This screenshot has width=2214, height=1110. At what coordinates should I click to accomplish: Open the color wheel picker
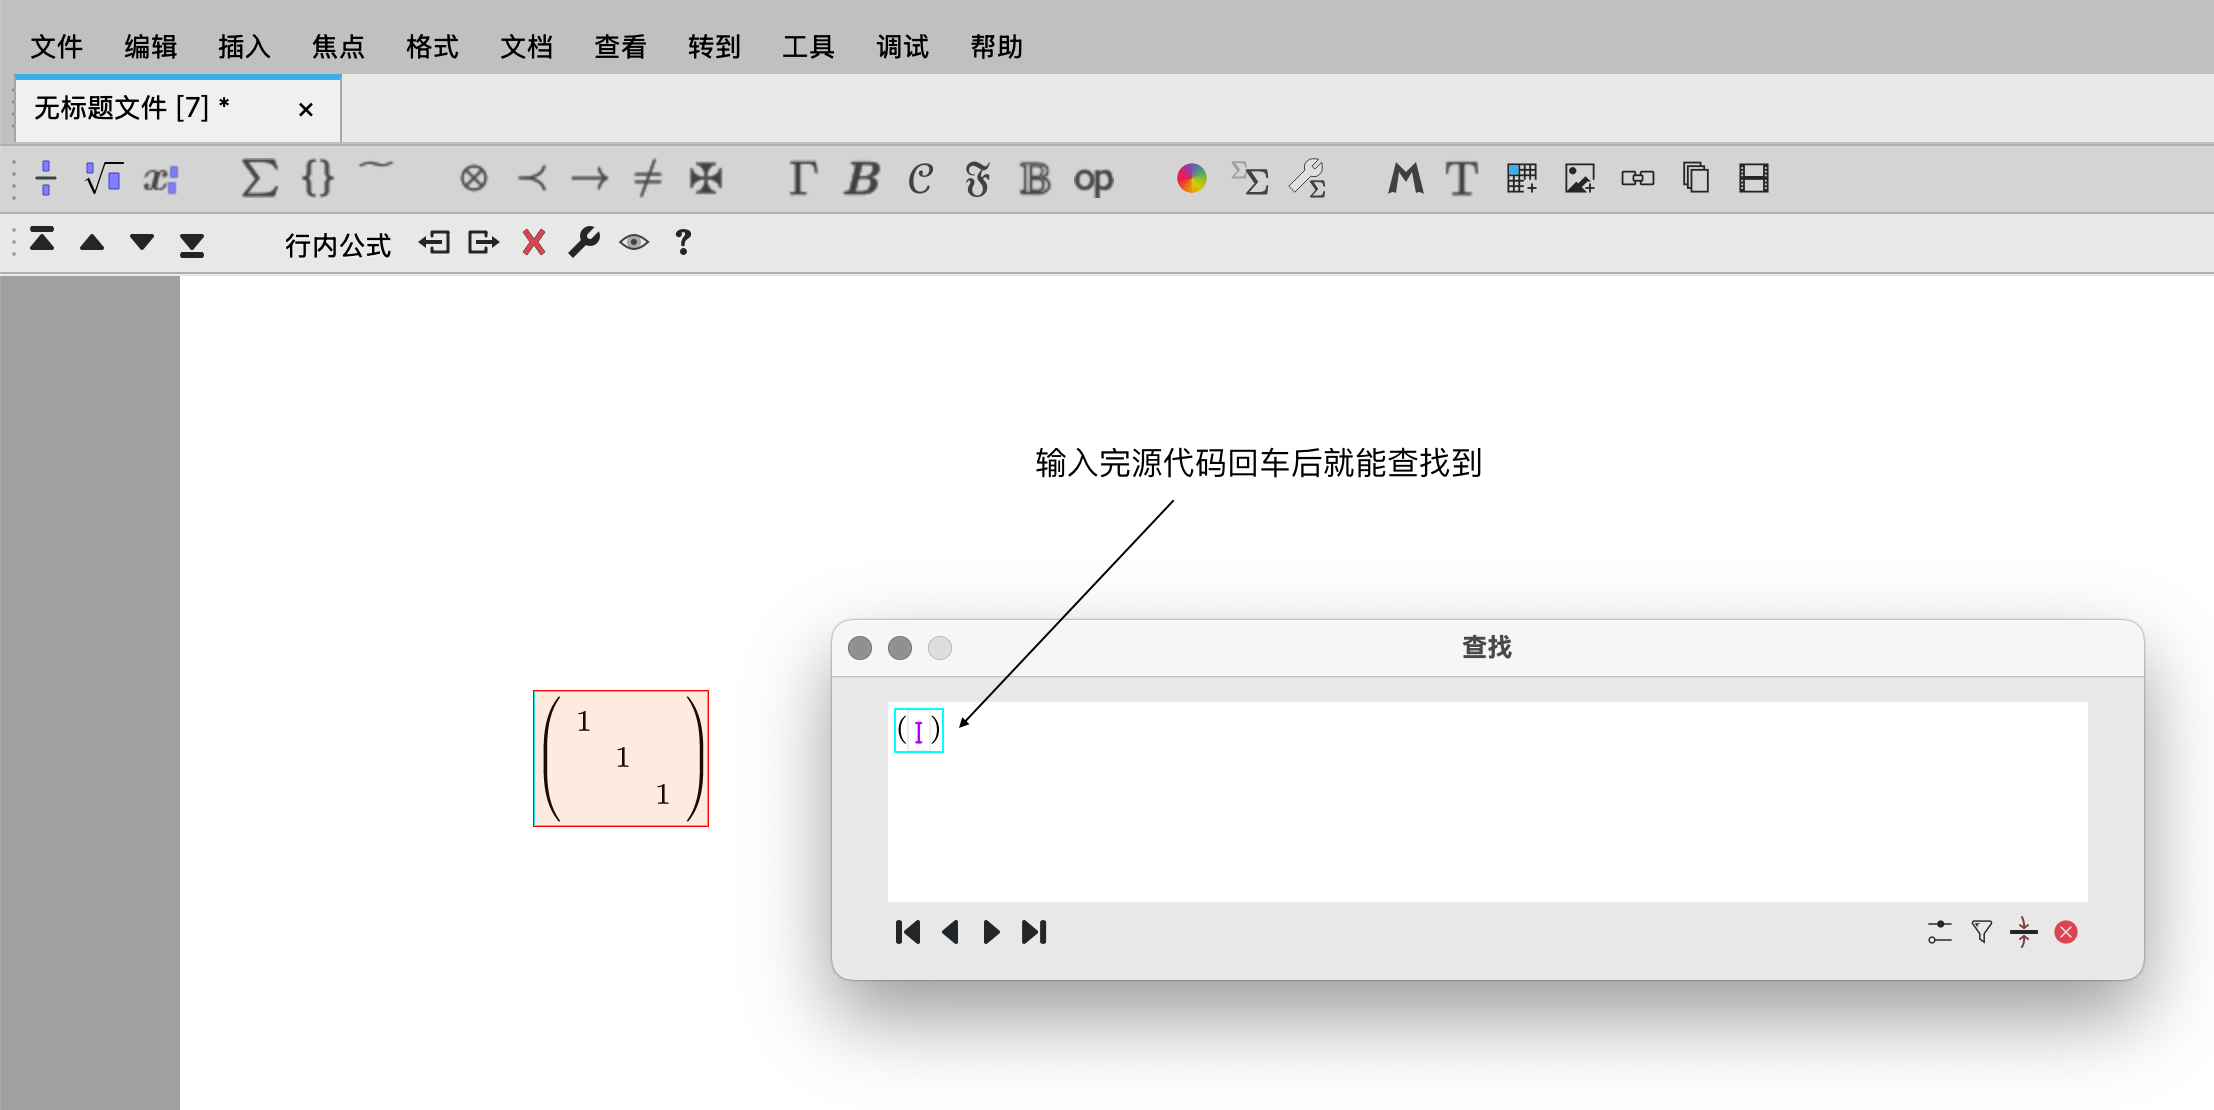pyautogui.click(x=1191, y=179)
